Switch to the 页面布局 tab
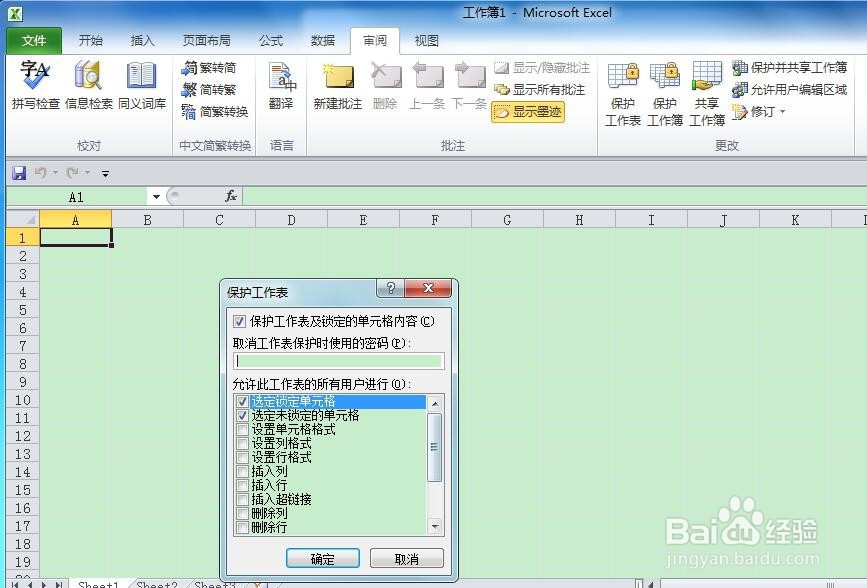Screen dimensions: 867x588 [x=206, y=40]
